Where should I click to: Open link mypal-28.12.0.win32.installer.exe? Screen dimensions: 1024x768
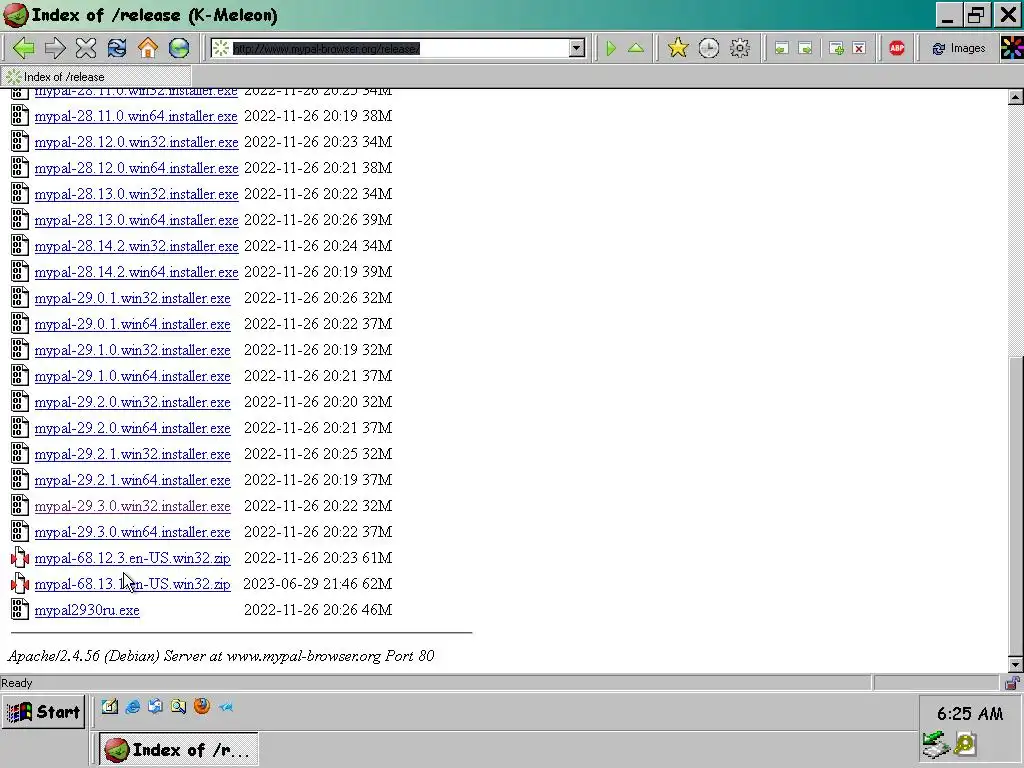click(x=136, y=142)
